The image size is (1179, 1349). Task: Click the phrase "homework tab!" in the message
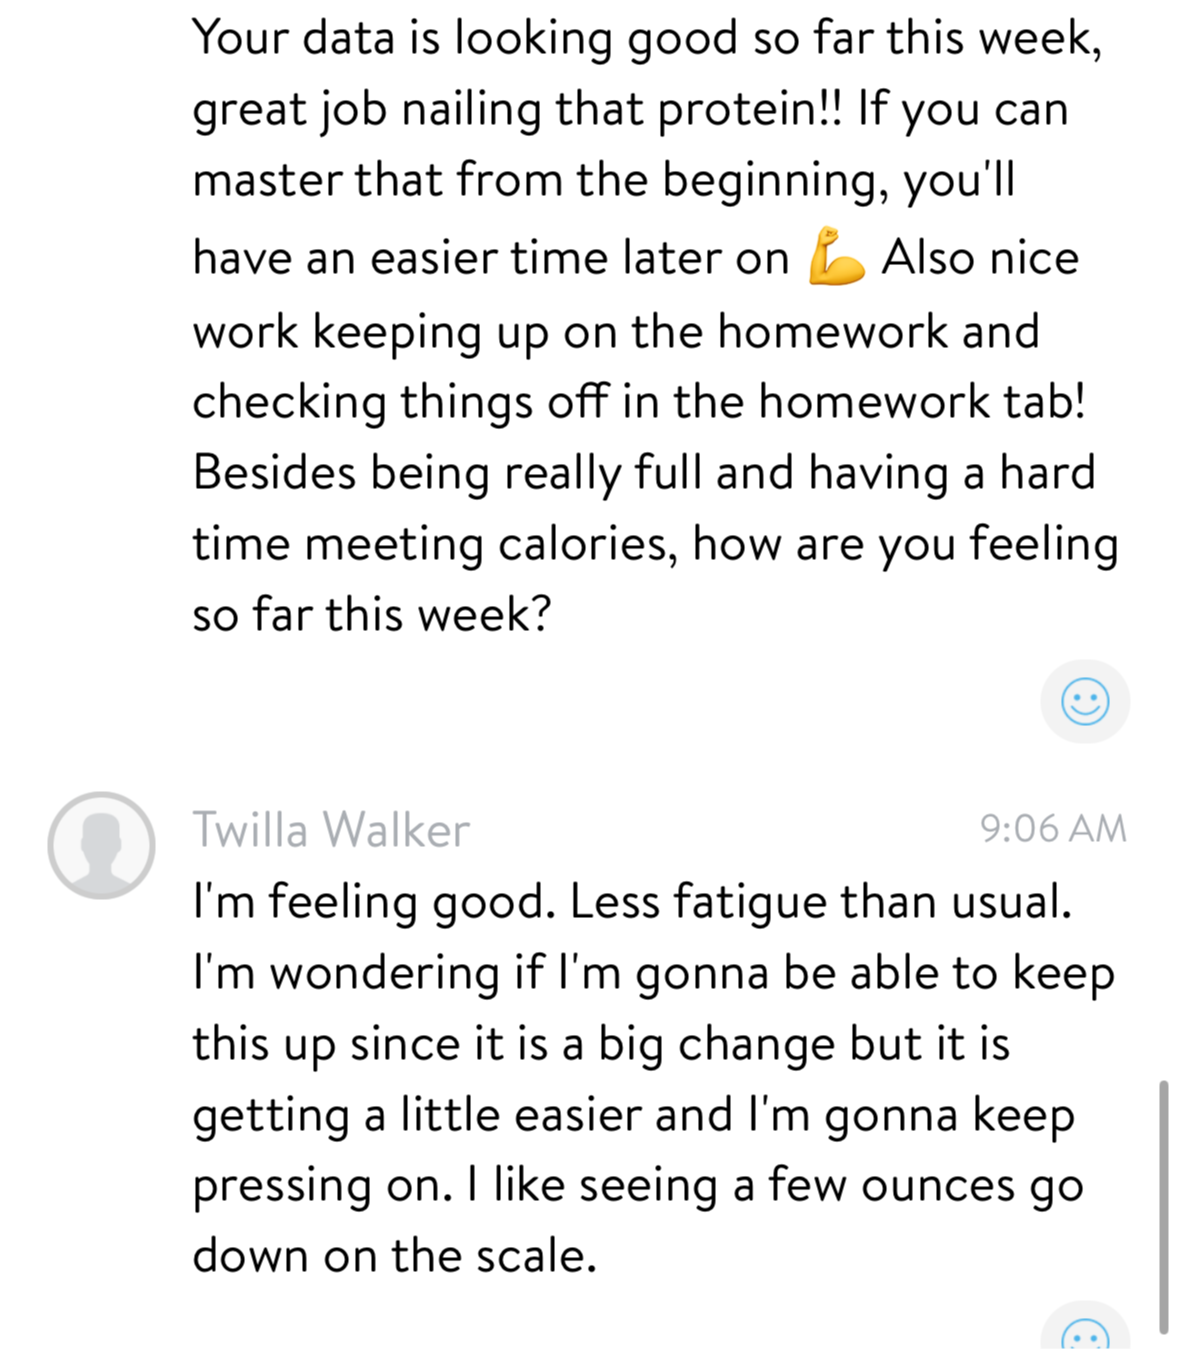(x=921, y=402)
